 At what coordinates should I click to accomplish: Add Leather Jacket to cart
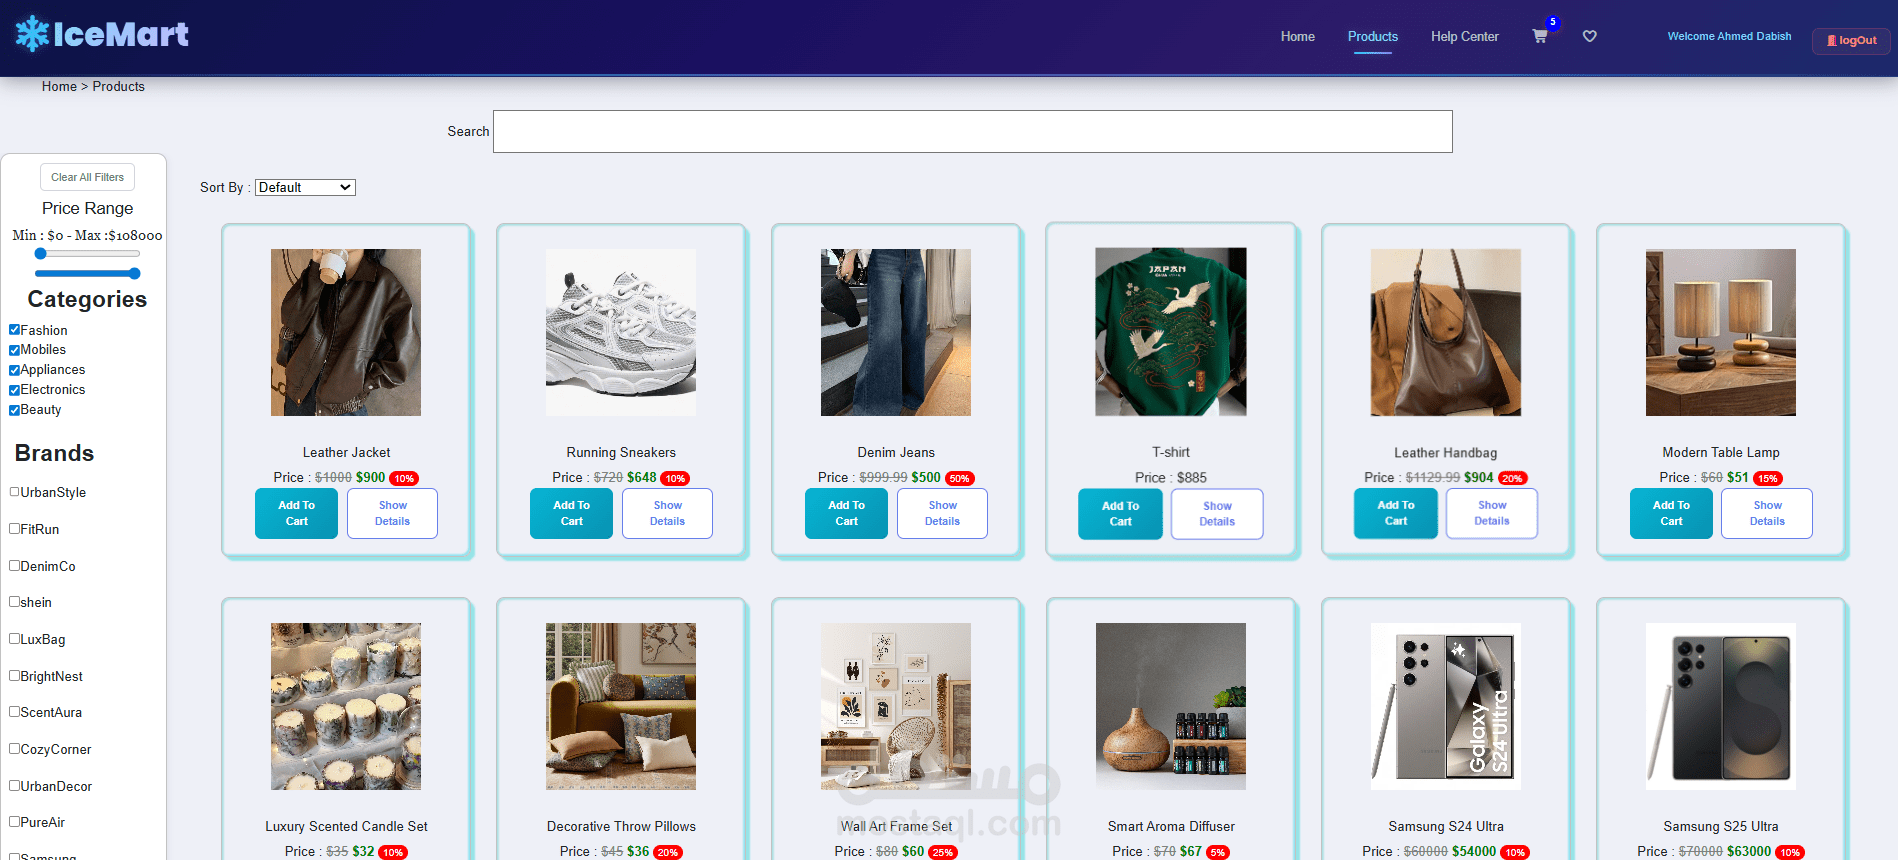pos(296,513)
